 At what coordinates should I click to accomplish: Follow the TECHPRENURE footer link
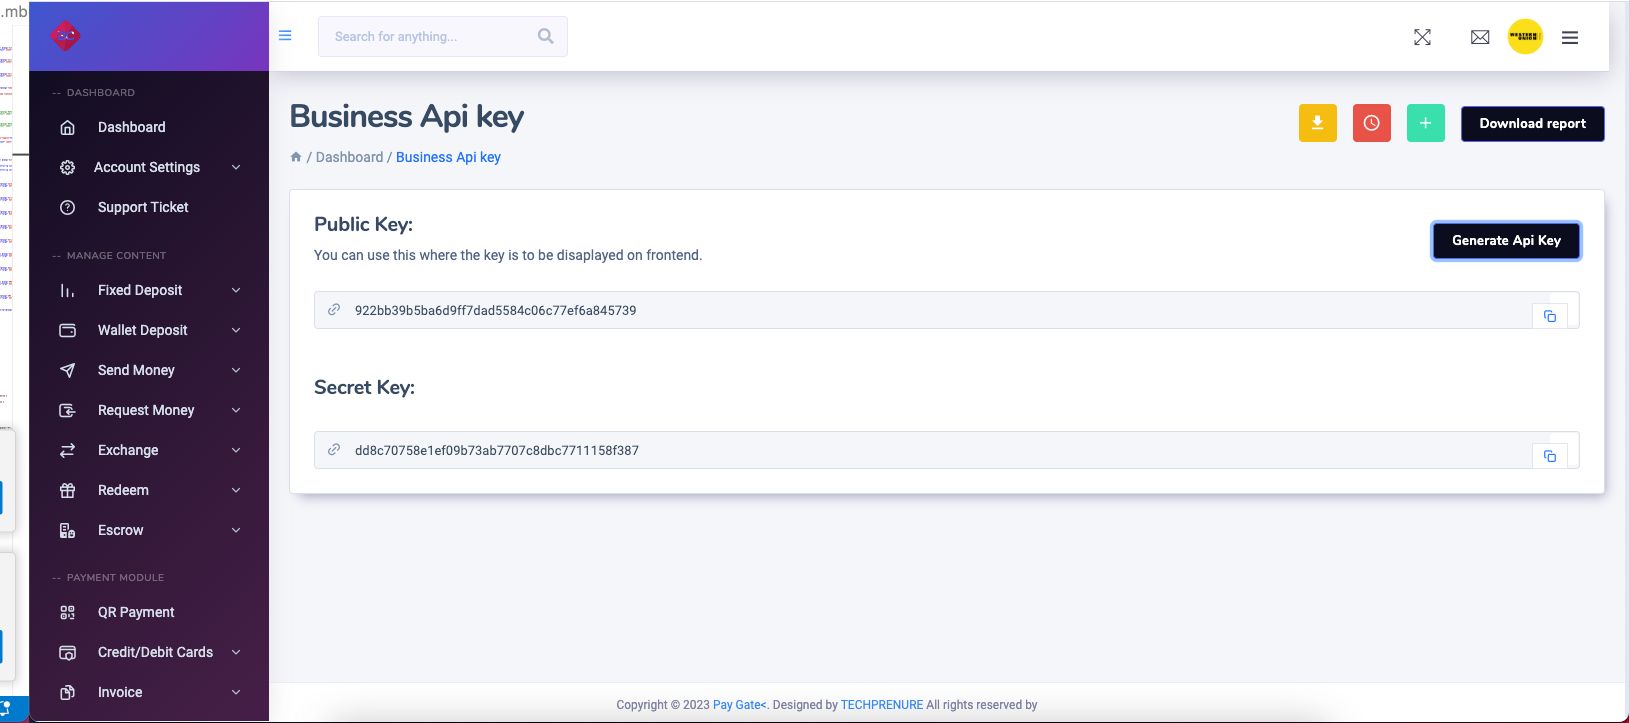(881, 705)
